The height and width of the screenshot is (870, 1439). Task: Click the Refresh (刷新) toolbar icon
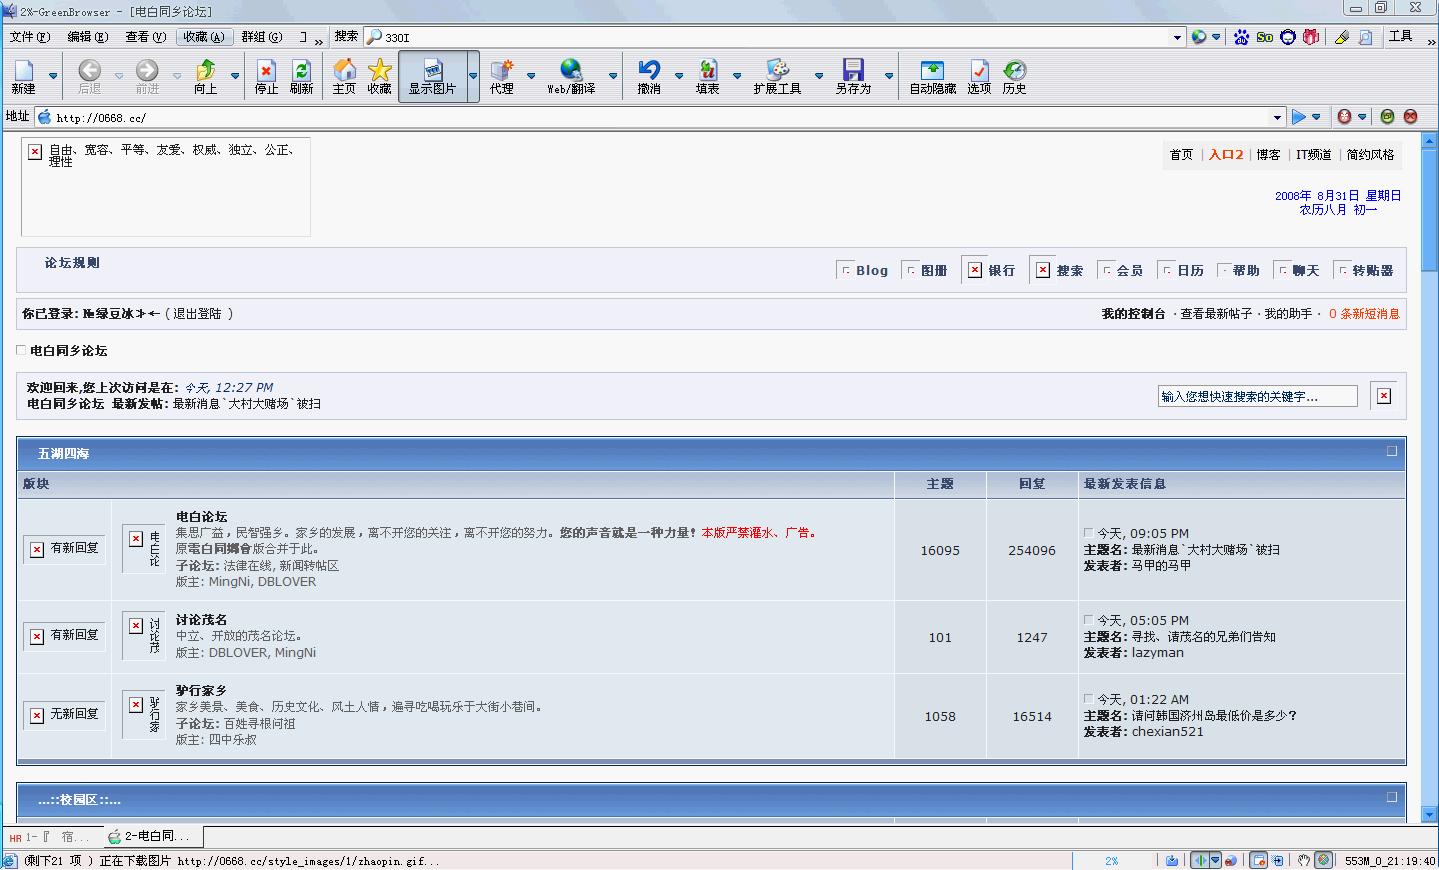[x=301, y=76]
